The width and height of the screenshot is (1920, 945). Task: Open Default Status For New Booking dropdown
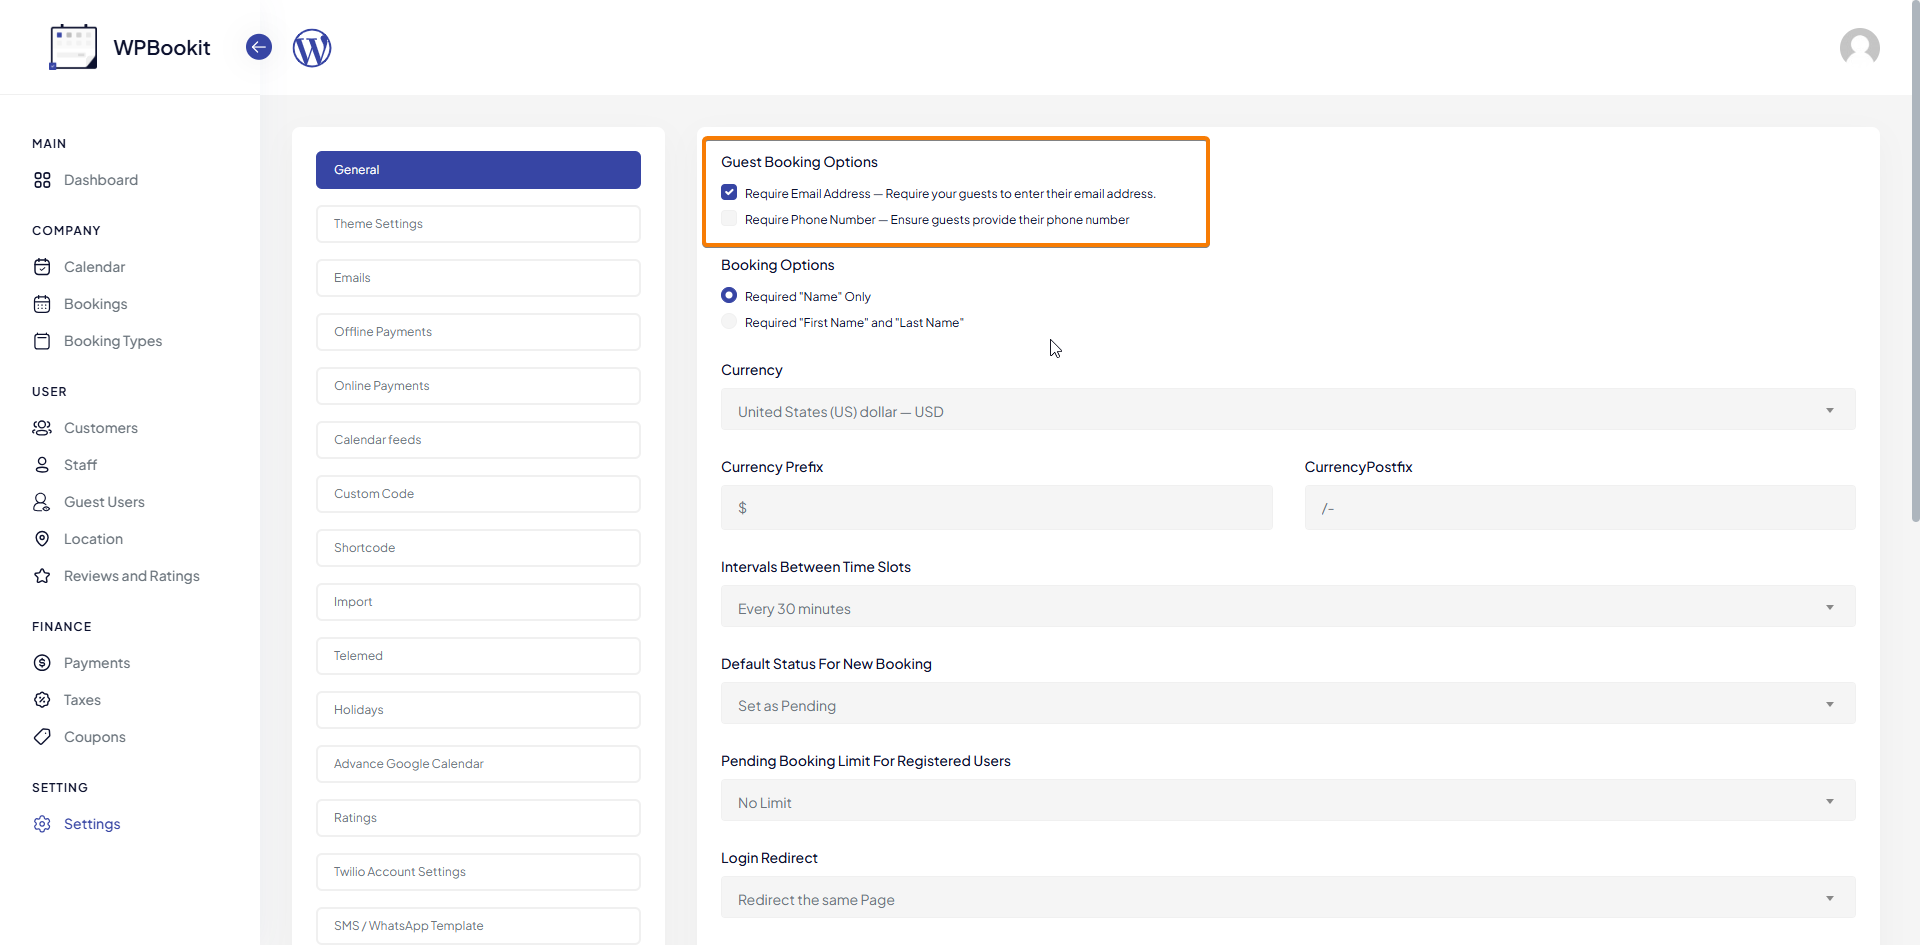pyautogui.click(x=1288, y=704)
